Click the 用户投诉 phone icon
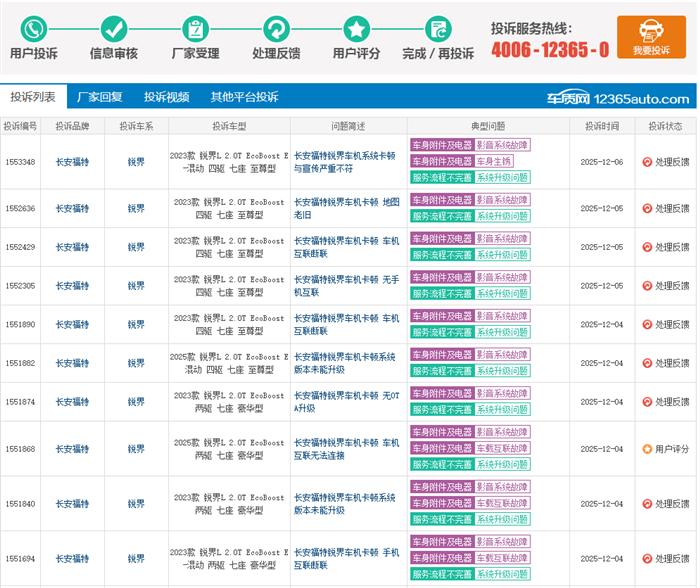 tap(33, 28)
